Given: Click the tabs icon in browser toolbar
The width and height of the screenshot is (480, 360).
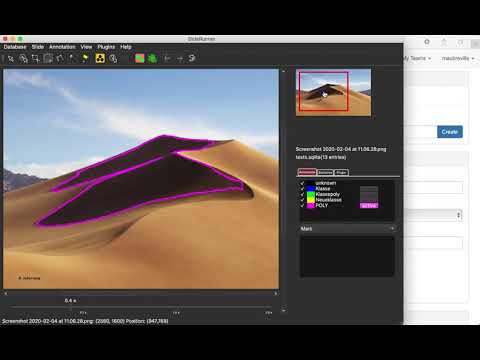Looking at the screenshot, I should pyautogui.click(x=460, y=42).
